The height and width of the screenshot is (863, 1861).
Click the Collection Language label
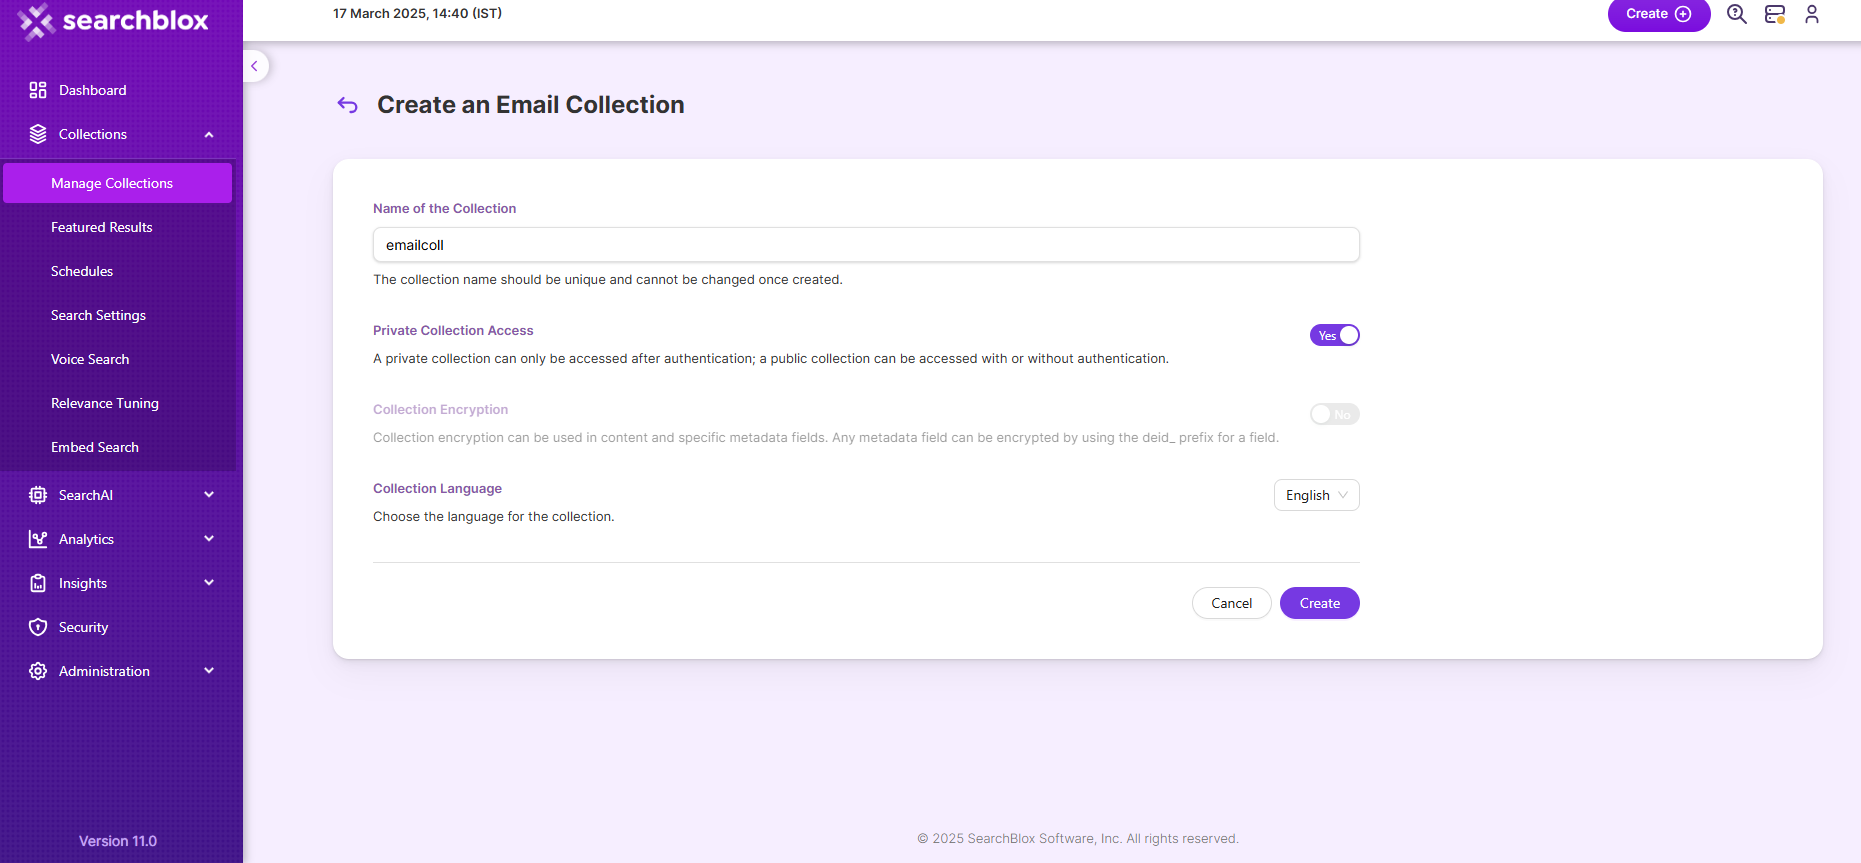(437, 488)
